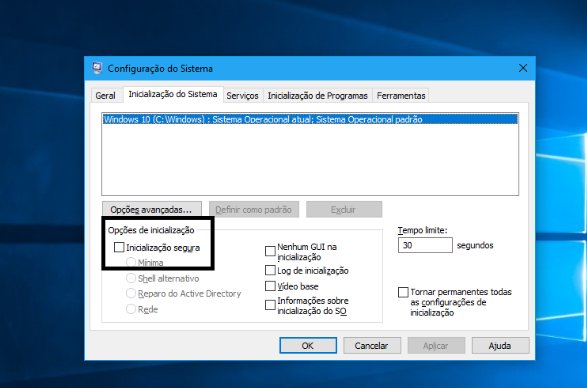587x388 pixels.
Task: Select the Inicialização do Sistema tab
Action: coord(173,94)
